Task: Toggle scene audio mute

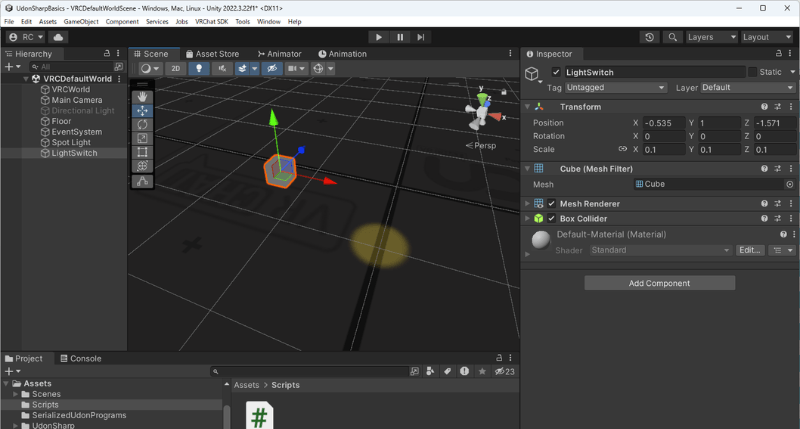Action: point(222,68)
